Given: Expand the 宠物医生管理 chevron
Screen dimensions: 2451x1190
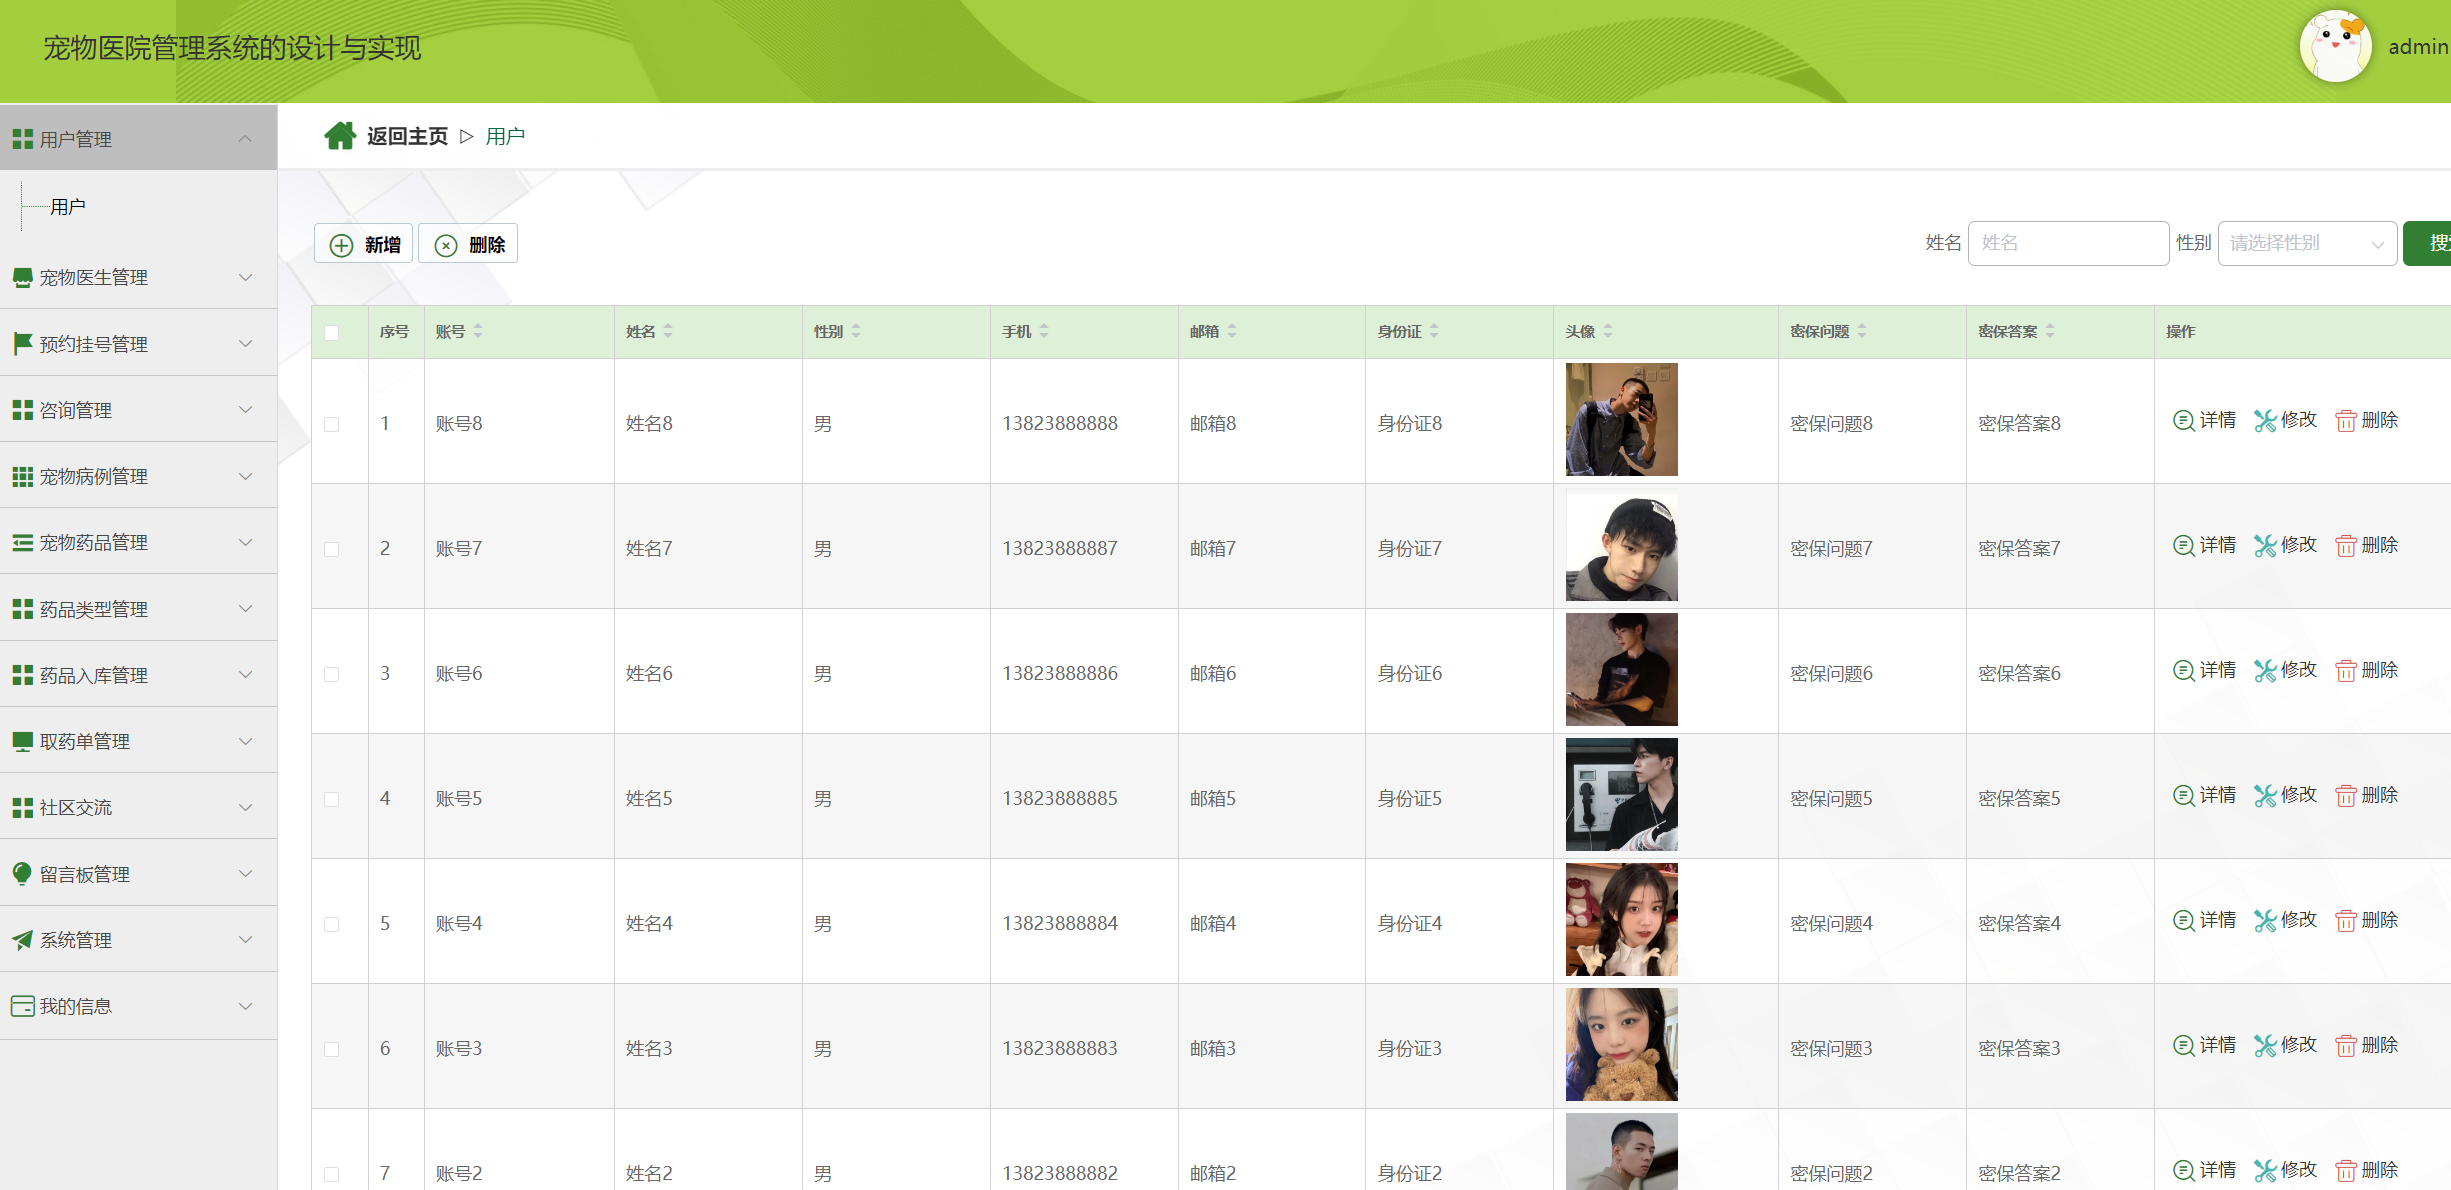Looking at the screenshot, I should click(x=245, y=277).
